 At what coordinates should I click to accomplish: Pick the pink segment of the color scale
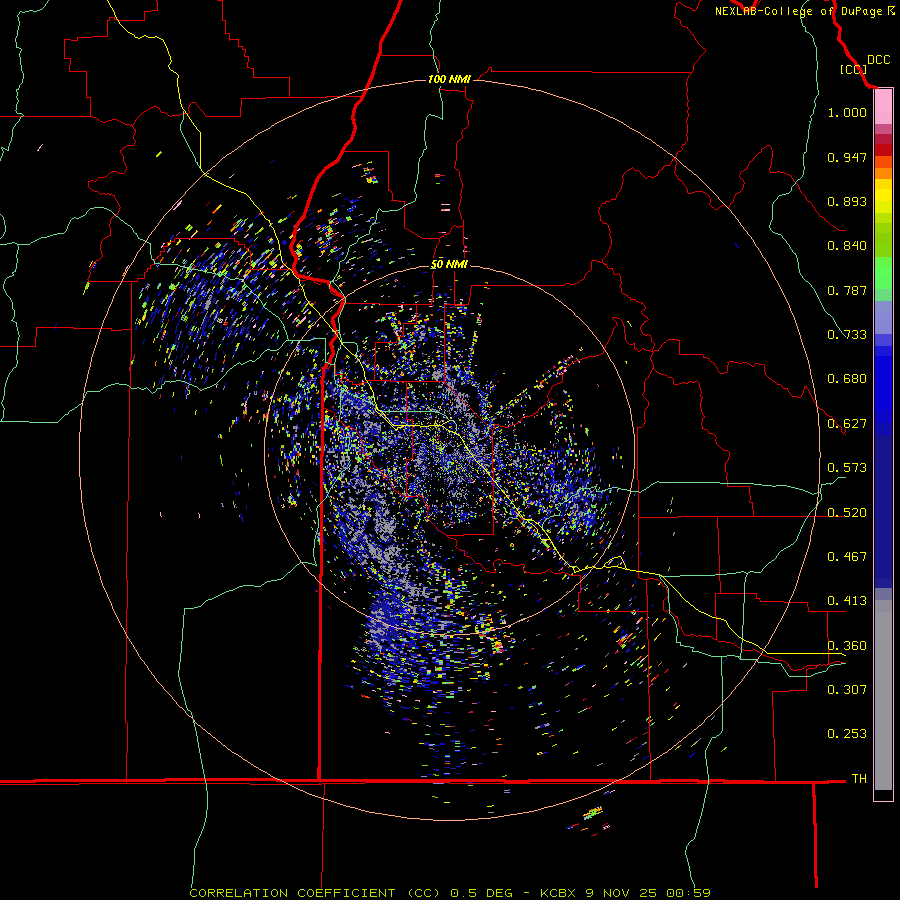(883, 107)
